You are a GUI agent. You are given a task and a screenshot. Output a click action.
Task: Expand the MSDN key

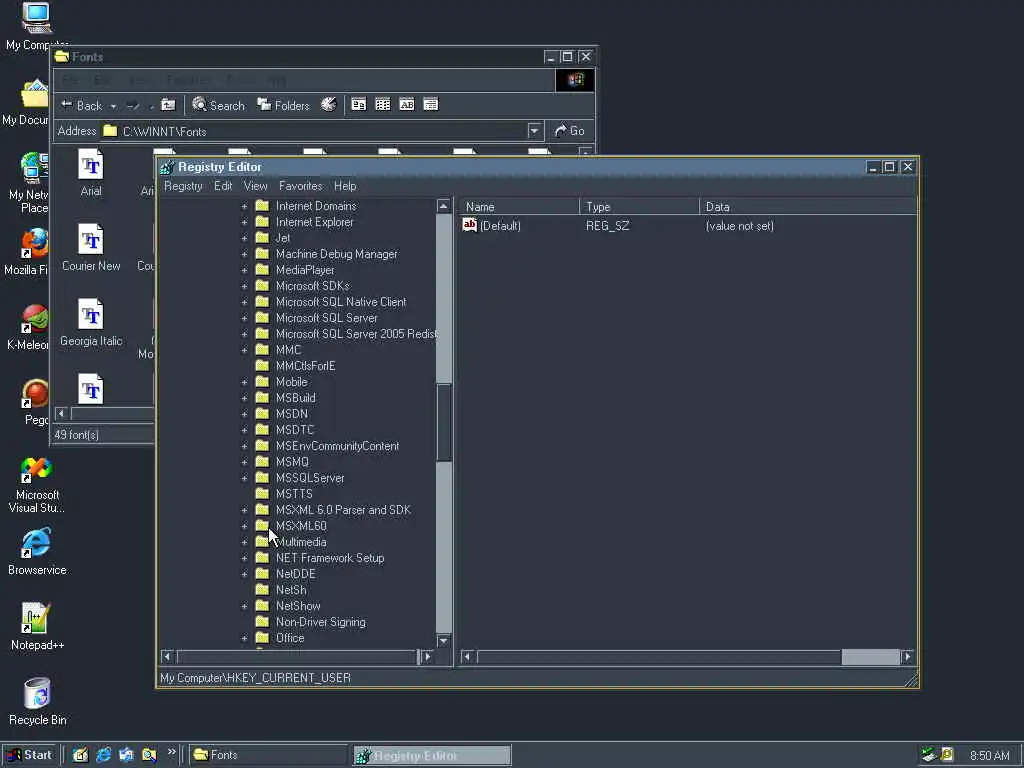pyautogui.click(x=244, y=414)
